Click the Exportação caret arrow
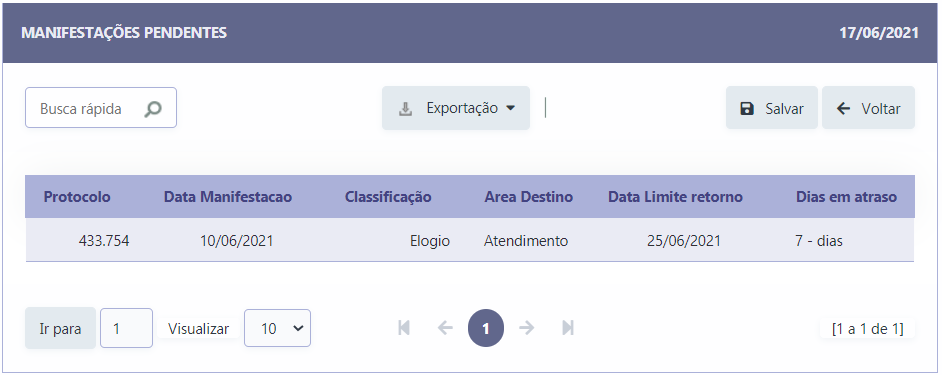The image size is (942, 375). coord(511,108)
